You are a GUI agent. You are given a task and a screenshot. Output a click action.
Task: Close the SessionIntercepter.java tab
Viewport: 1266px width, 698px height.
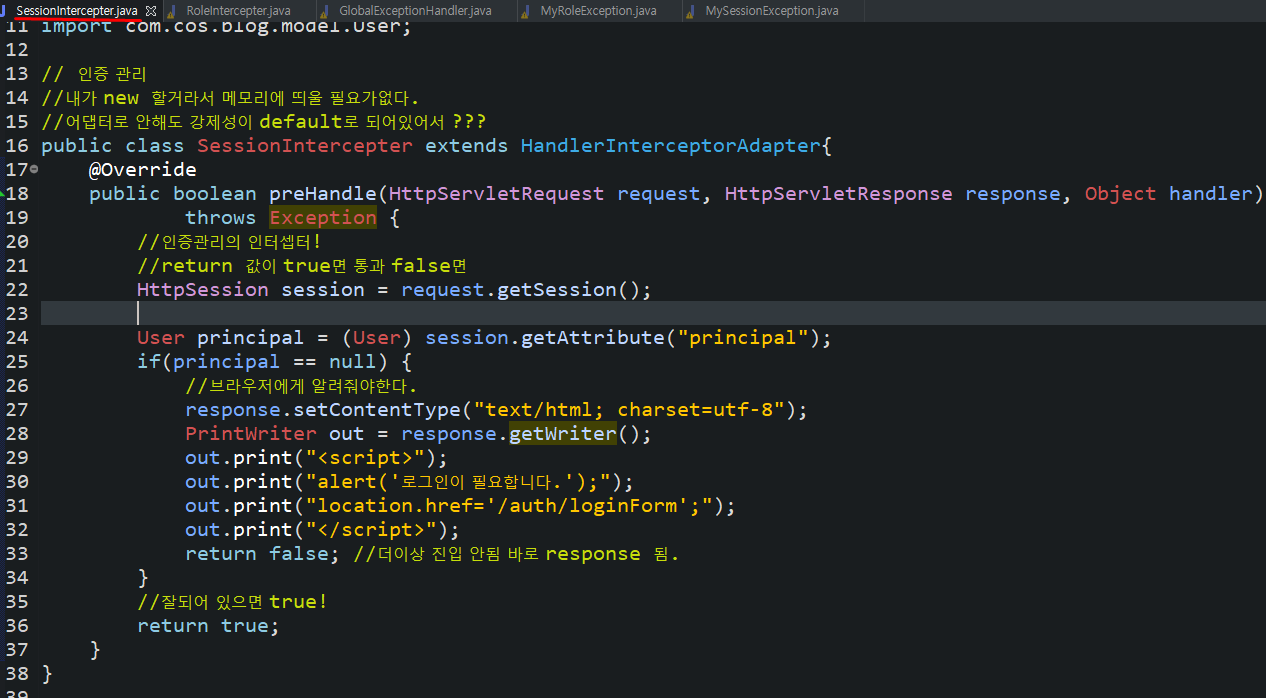[x=151, y=10]
